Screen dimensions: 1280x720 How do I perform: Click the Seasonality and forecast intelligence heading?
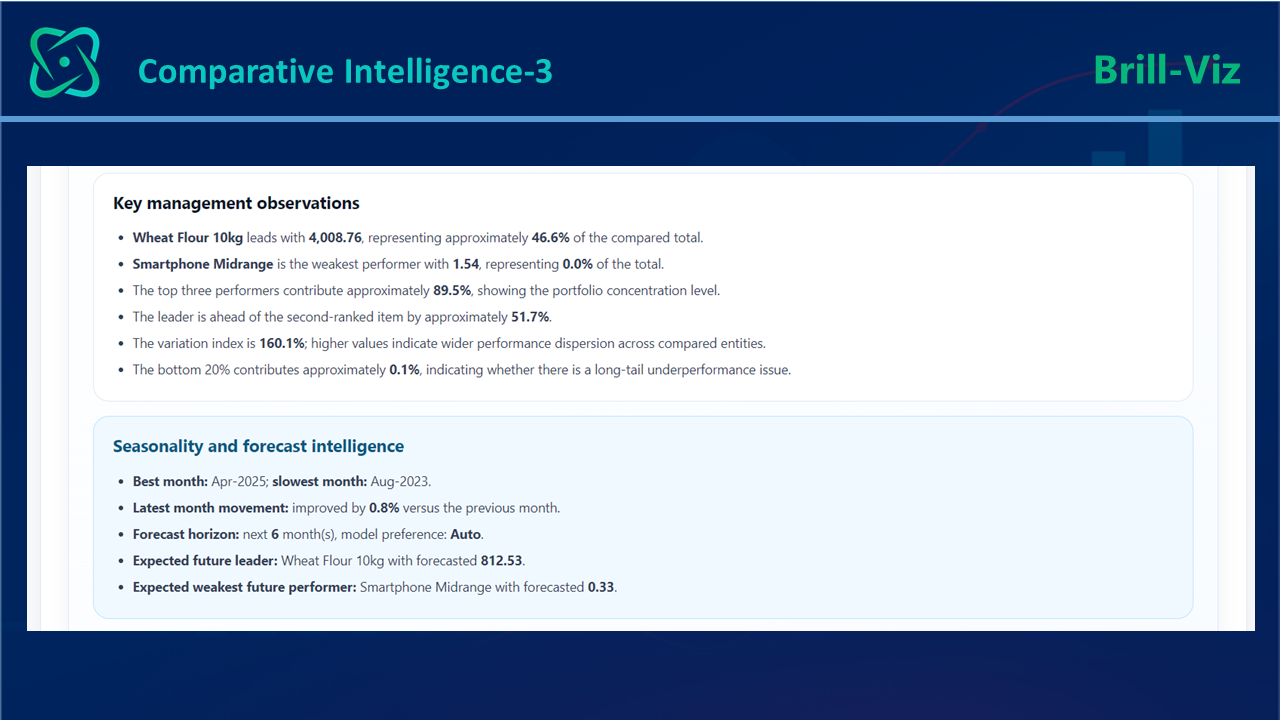[x=258, y=447]
